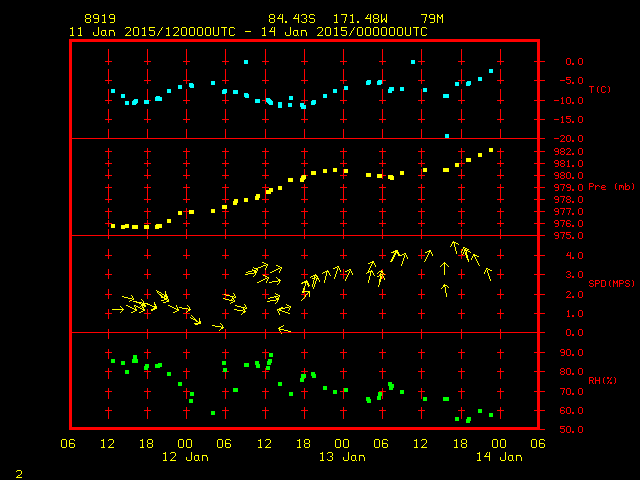Click the 13 Jan date label
This screenshot has width=640, height=480.
click(x=342, y=457)
